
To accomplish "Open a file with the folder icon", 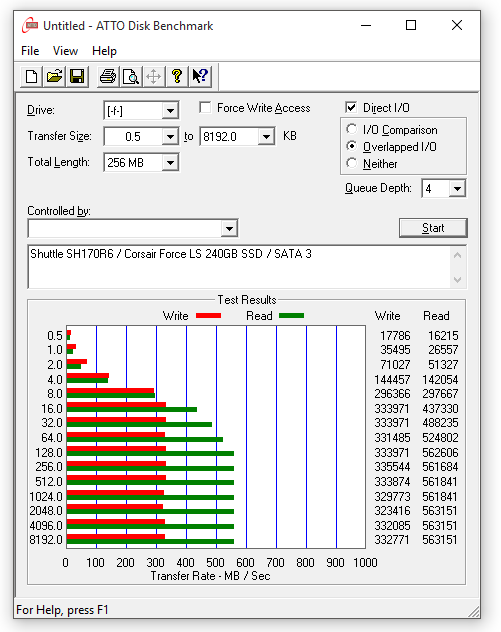I will click(54, 76).
